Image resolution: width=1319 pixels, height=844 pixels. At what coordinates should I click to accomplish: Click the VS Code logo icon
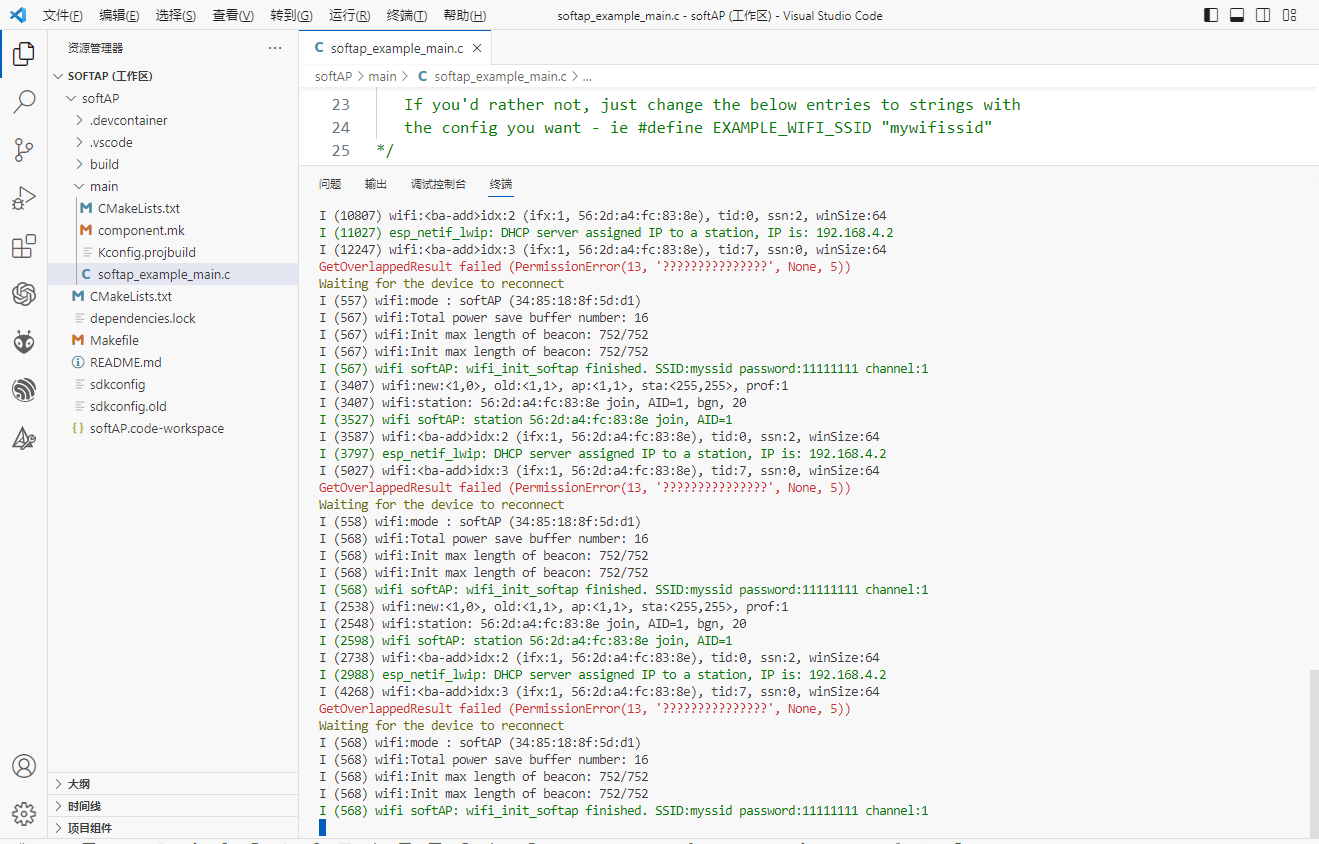point(17,15)
